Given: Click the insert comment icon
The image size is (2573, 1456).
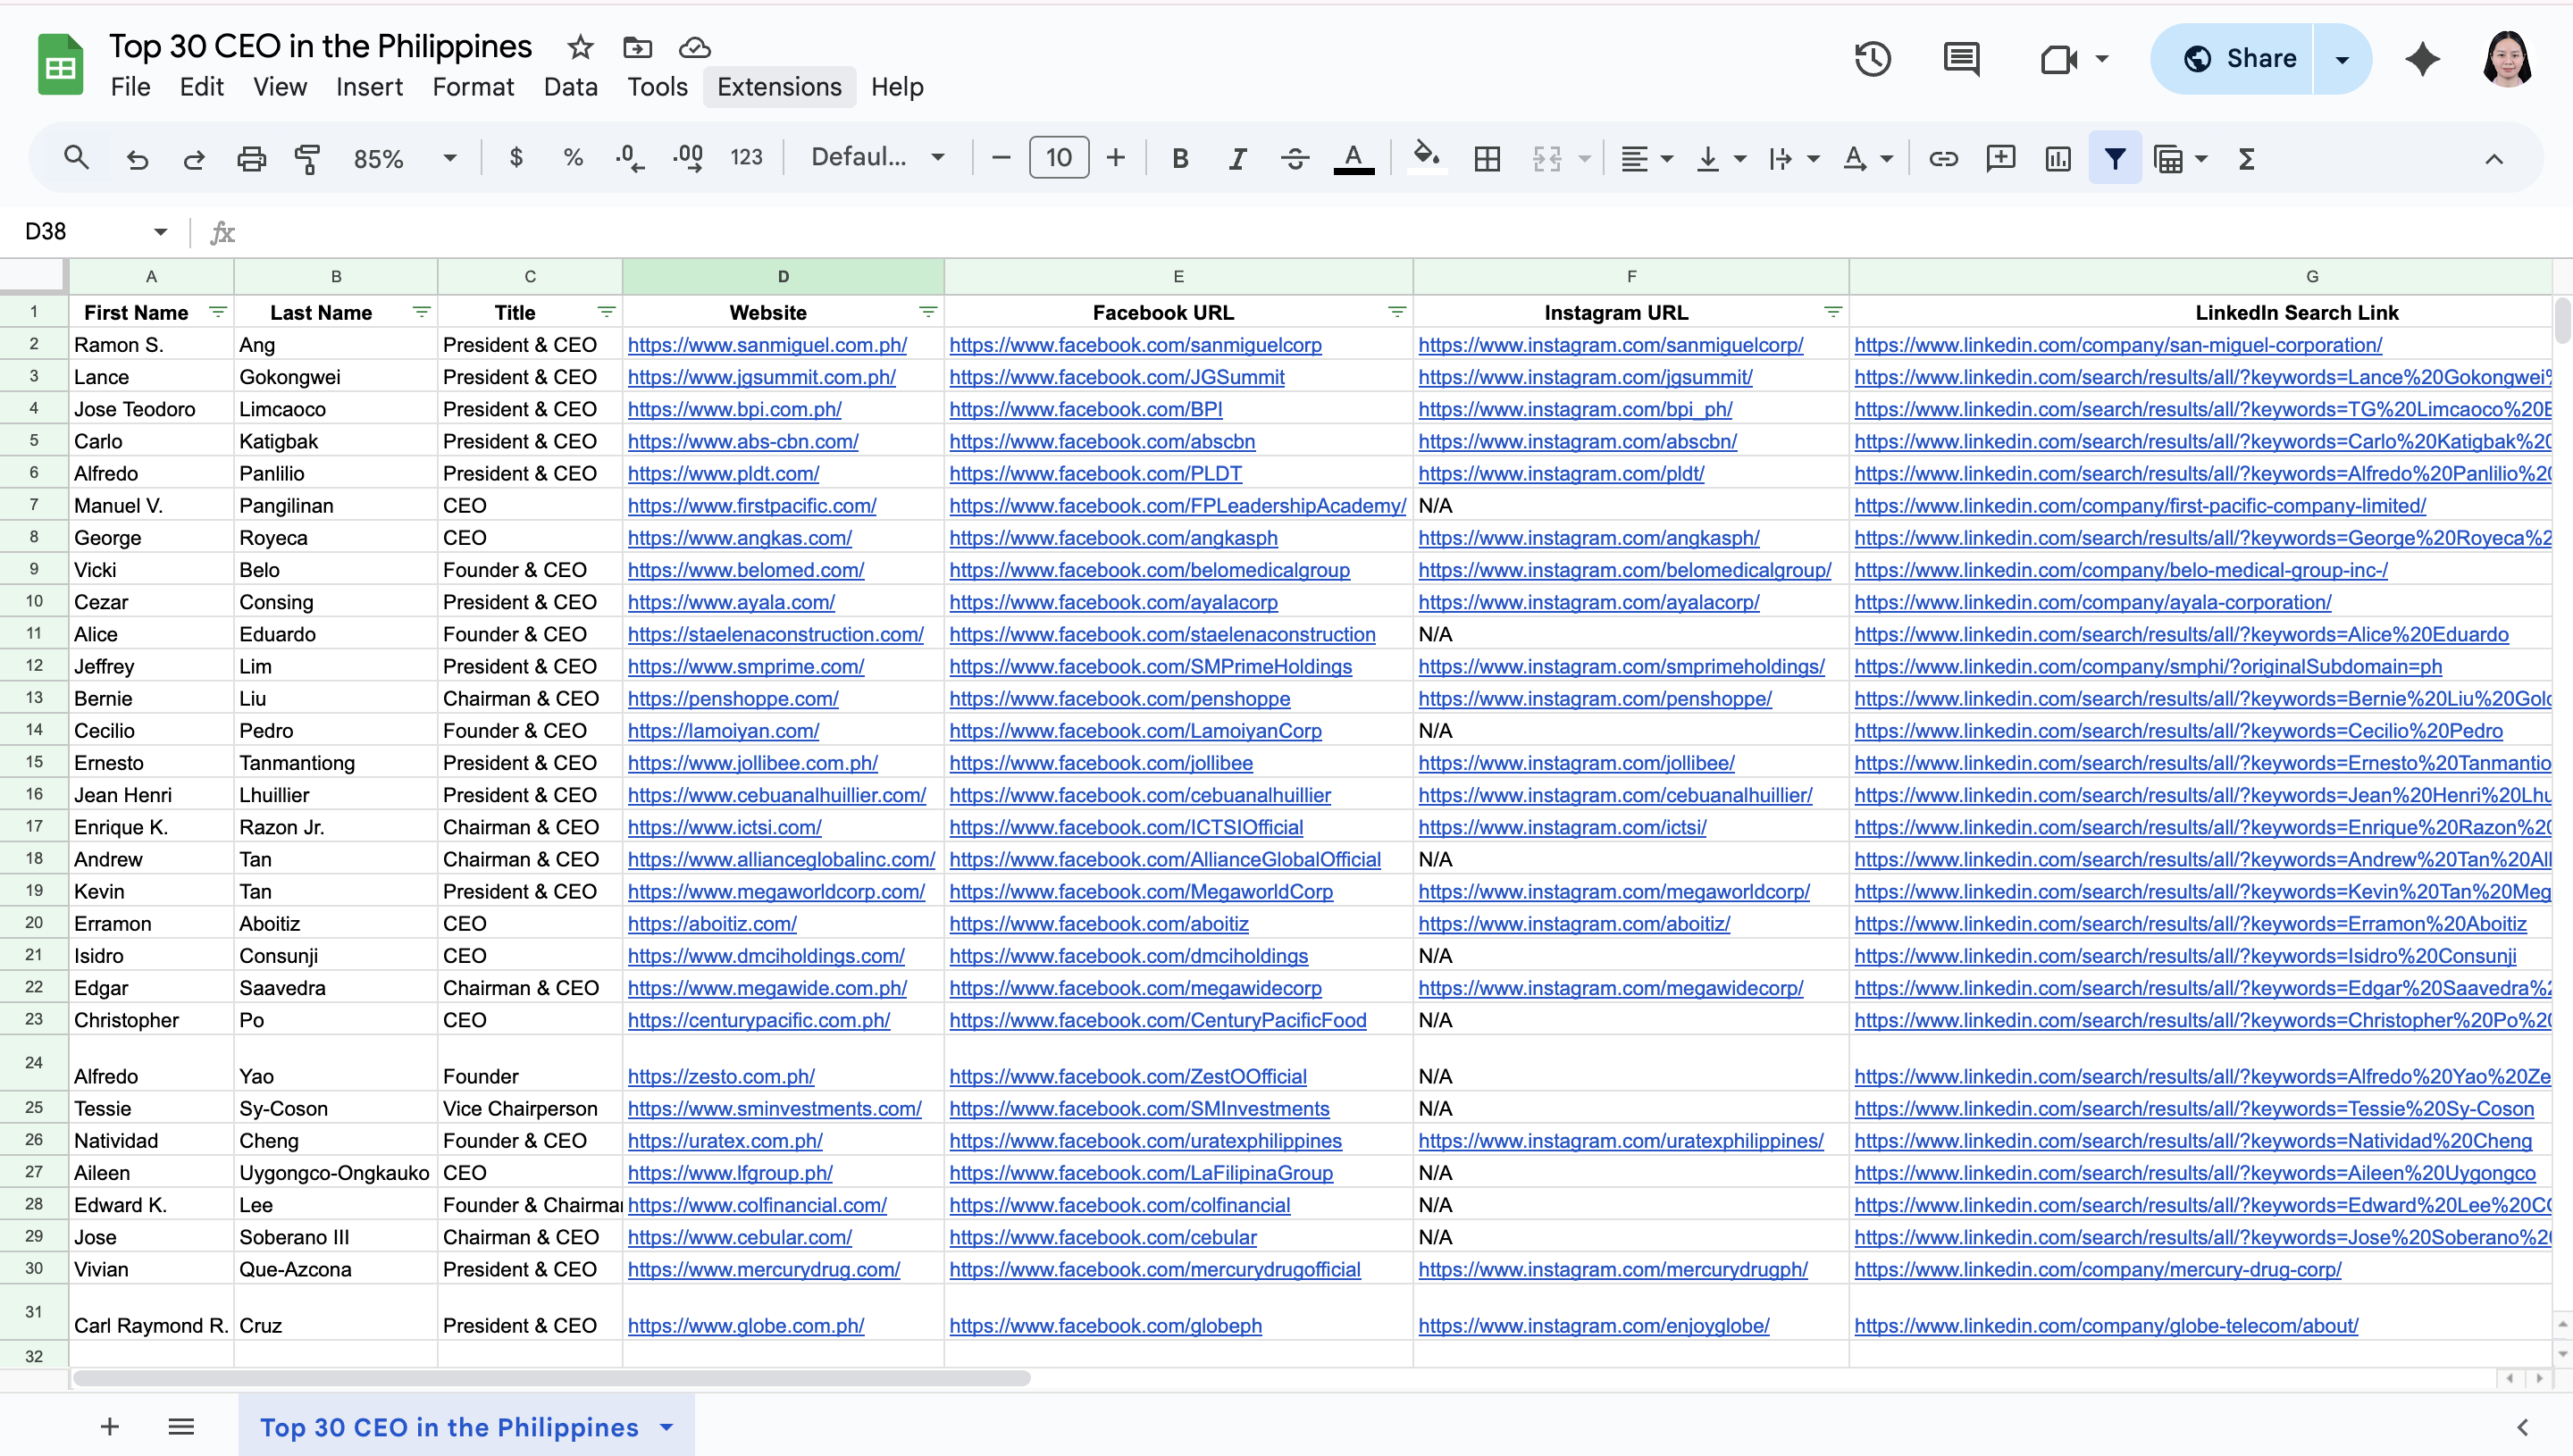Looking at the screenshot, I should [x=2000, y=158].
